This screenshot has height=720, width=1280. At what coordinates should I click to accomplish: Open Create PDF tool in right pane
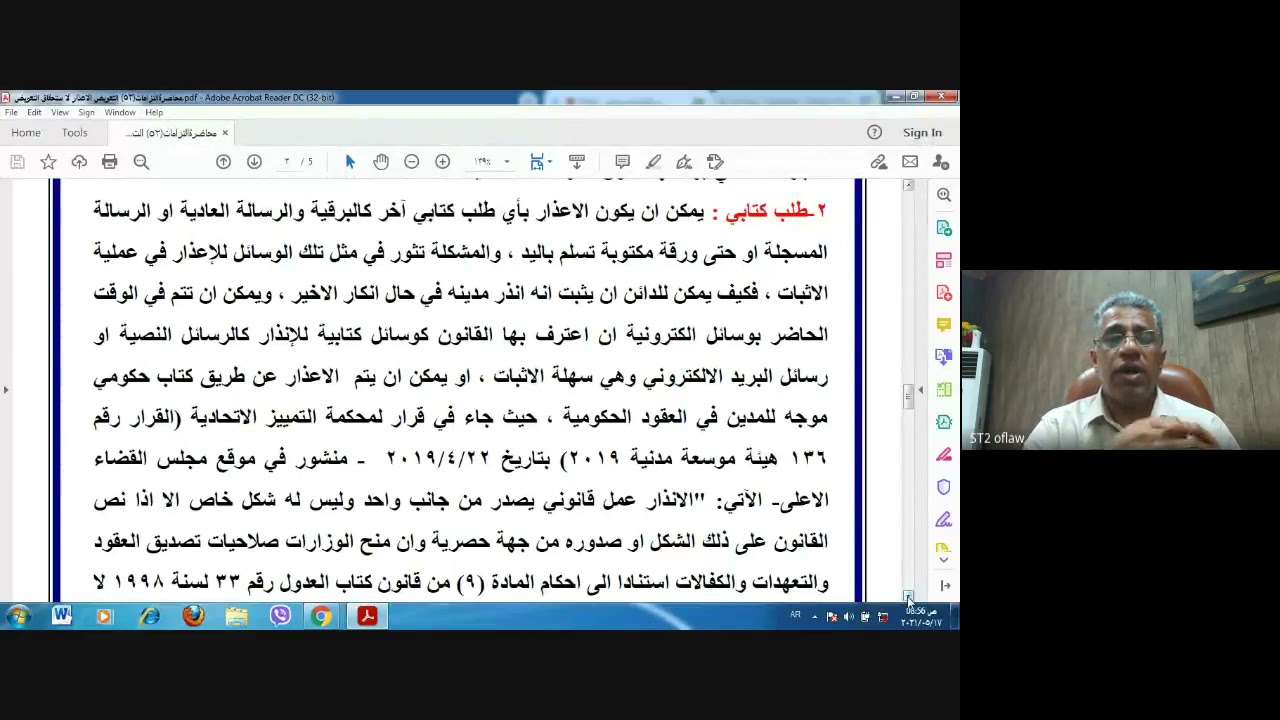point(944,293)
